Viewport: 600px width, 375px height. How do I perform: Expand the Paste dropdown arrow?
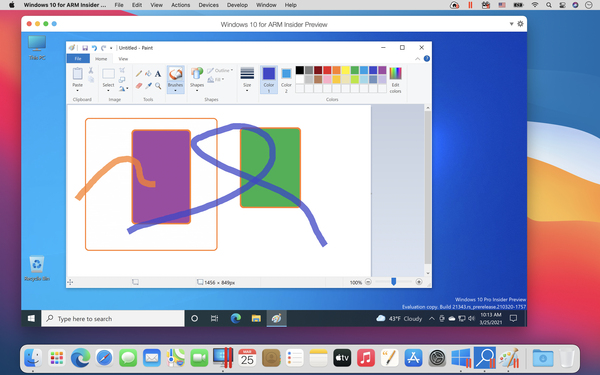point(78,91)
